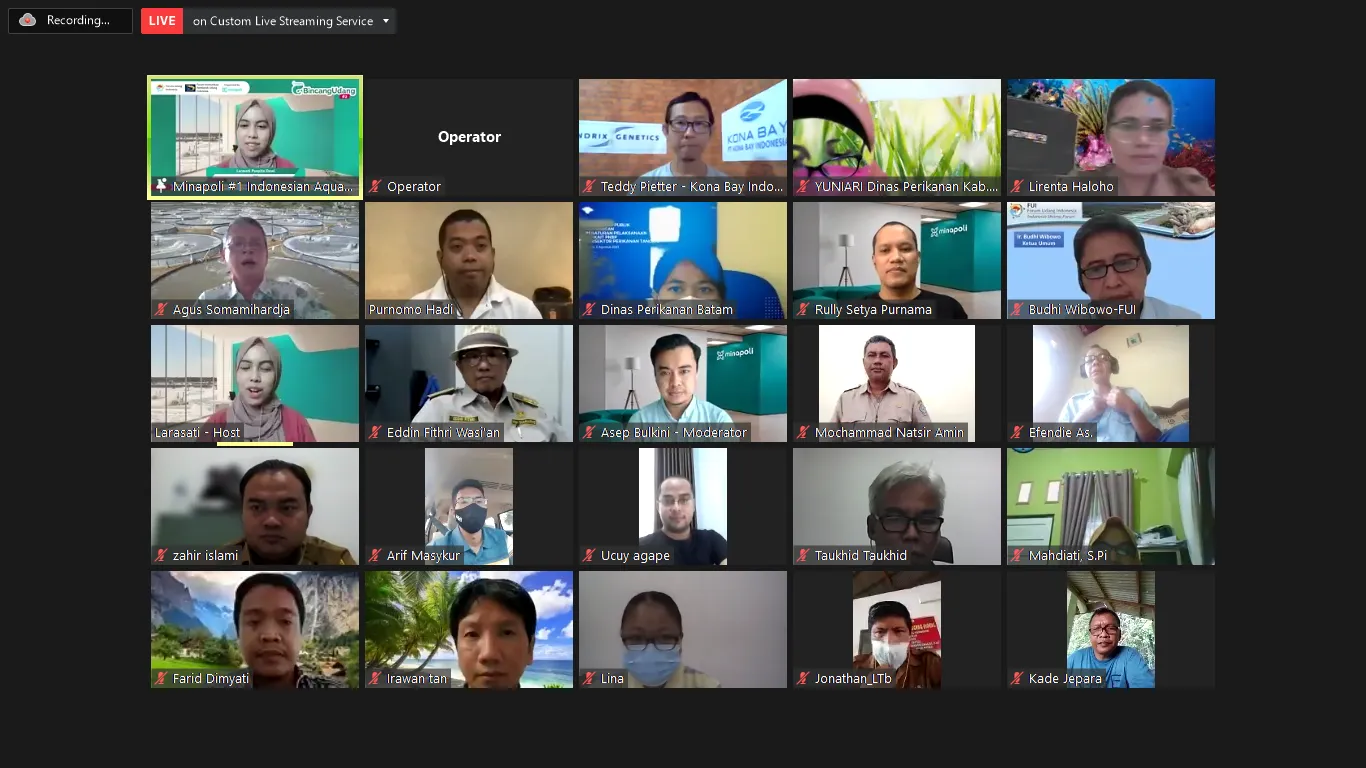Click muted mic icon beside zahir islami
The image size is (1366, 768).
point(162,555)
